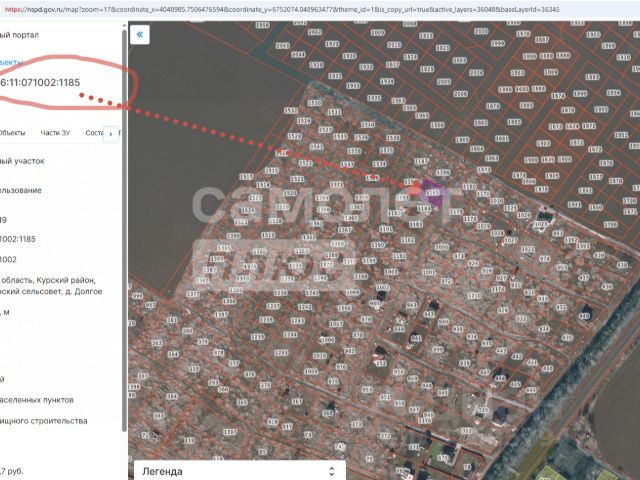Screen dimensions: 640x480
Task: Select the "4002:1185" cadastral number row
Action: [18, 239]
